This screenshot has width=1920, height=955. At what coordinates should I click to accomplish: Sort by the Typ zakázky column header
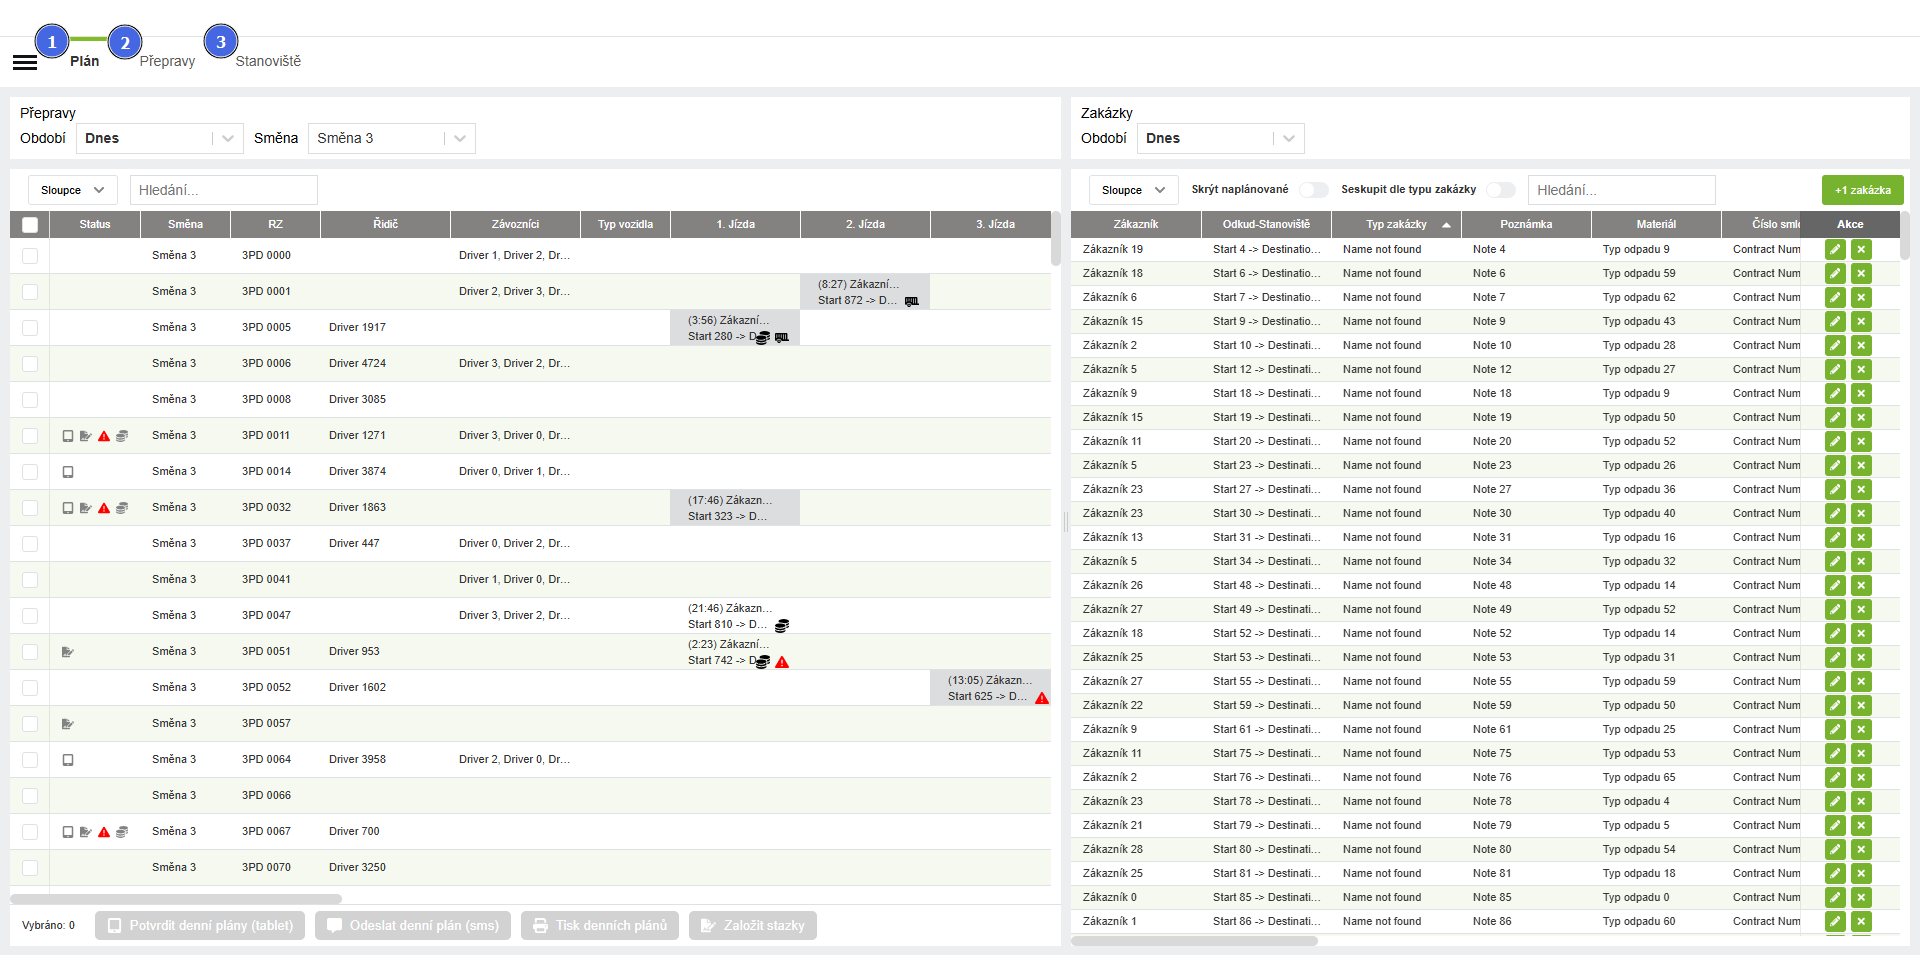(1396, 224)
